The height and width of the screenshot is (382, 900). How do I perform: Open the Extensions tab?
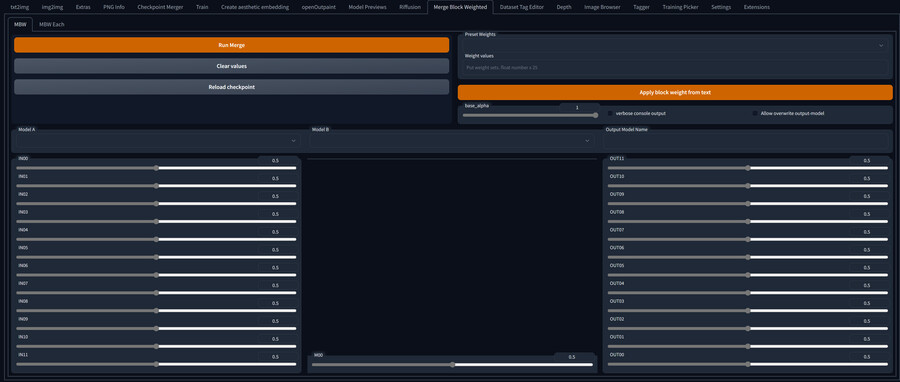[757, 7]
